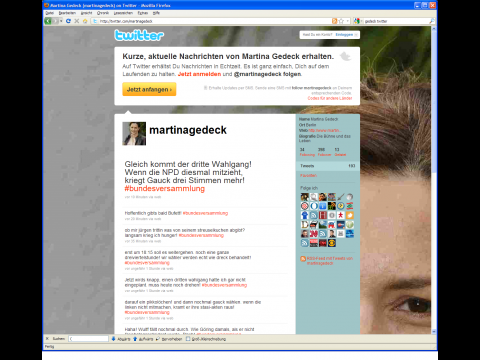Open the Bearbeiten menu
The height and width of the screenshot is (360, 480).
coord(67,13)
